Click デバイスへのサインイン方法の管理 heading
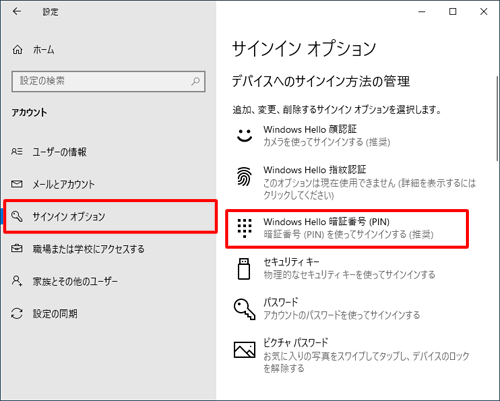The image size is (500, 401). coord(321,81)
